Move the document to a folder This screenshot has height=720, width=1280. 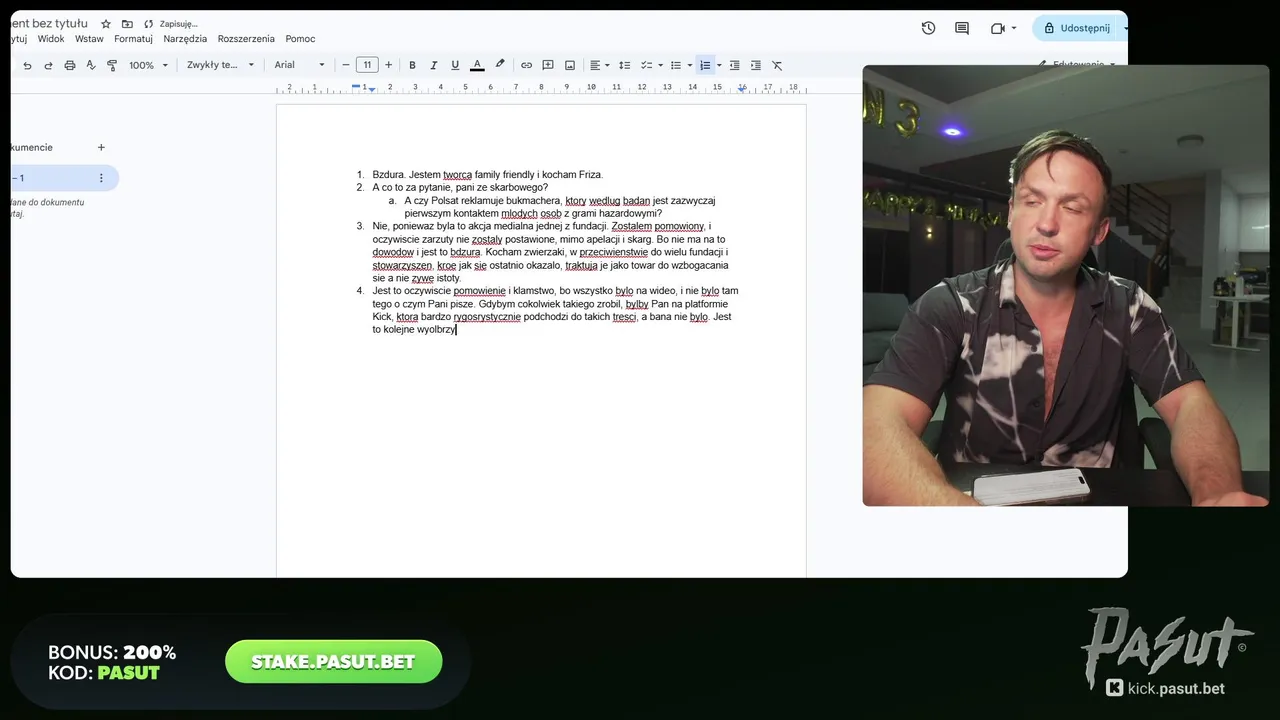point(127,24)
